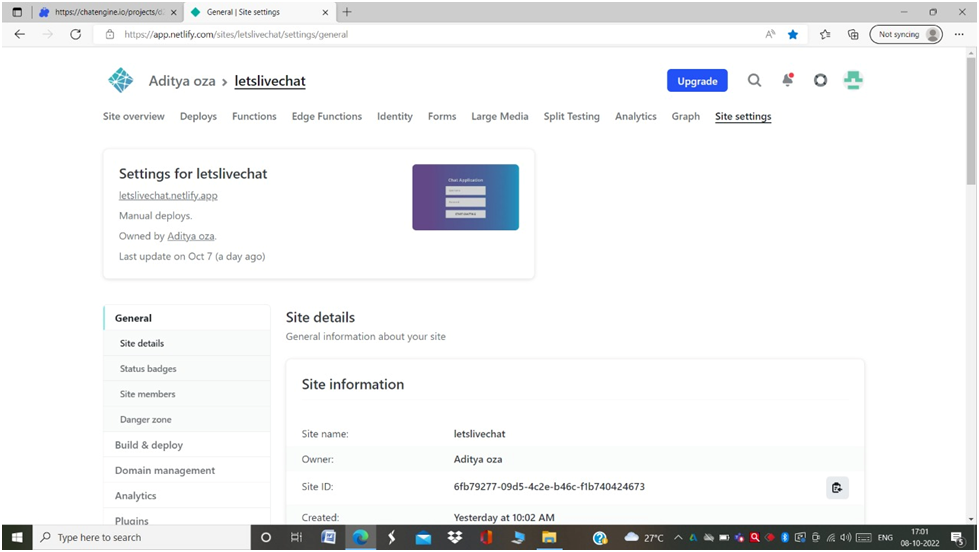Open Task View on taskbar
The image size is (979, 552).
[x=297, y=537]
